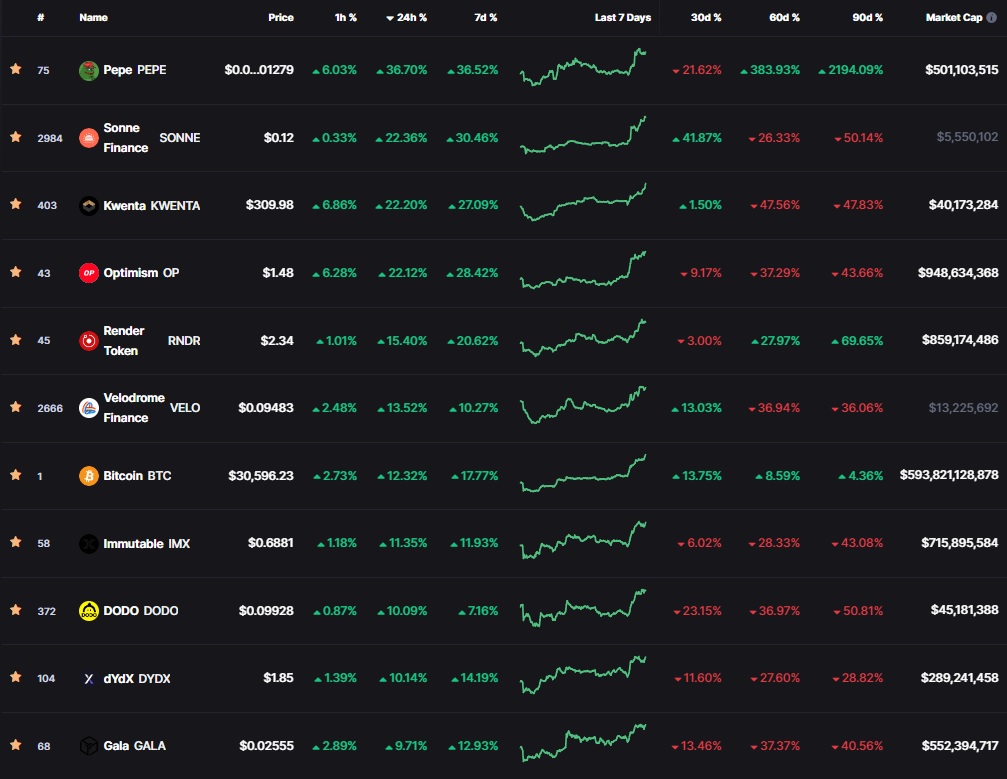The width and height of the screenshot is (1007, 779).
Task: Sort by the 24h % column
Action: coord(407,17)
